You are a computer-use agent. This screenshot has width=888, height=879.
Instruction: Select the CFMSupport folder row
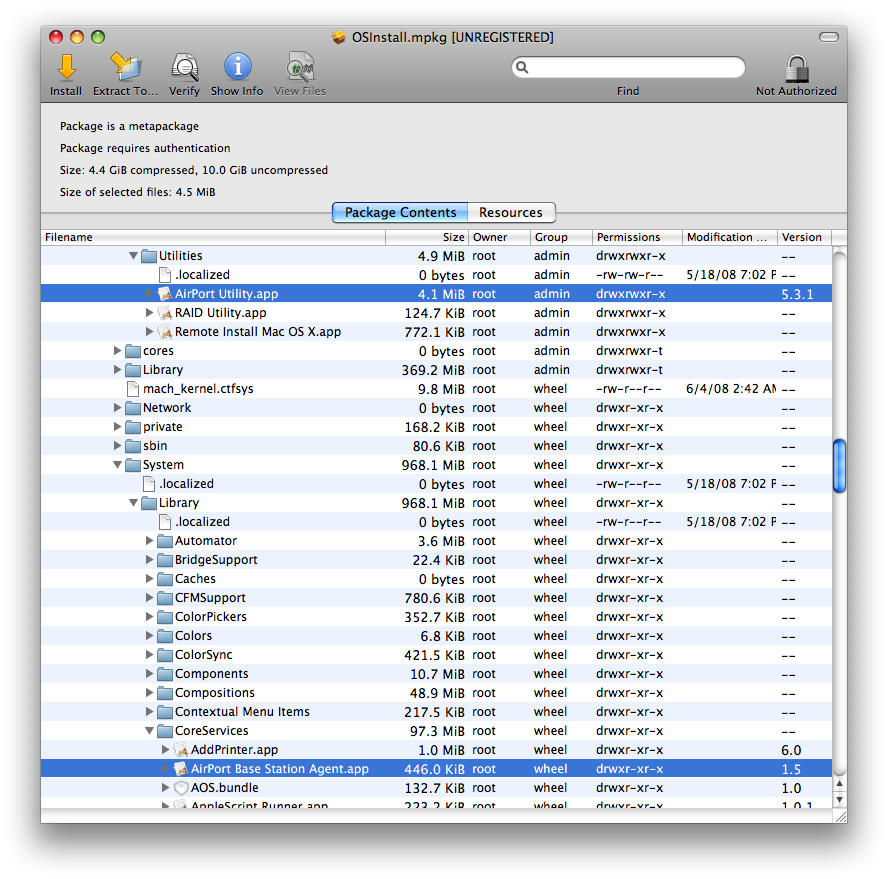click(x=437, y=598)
